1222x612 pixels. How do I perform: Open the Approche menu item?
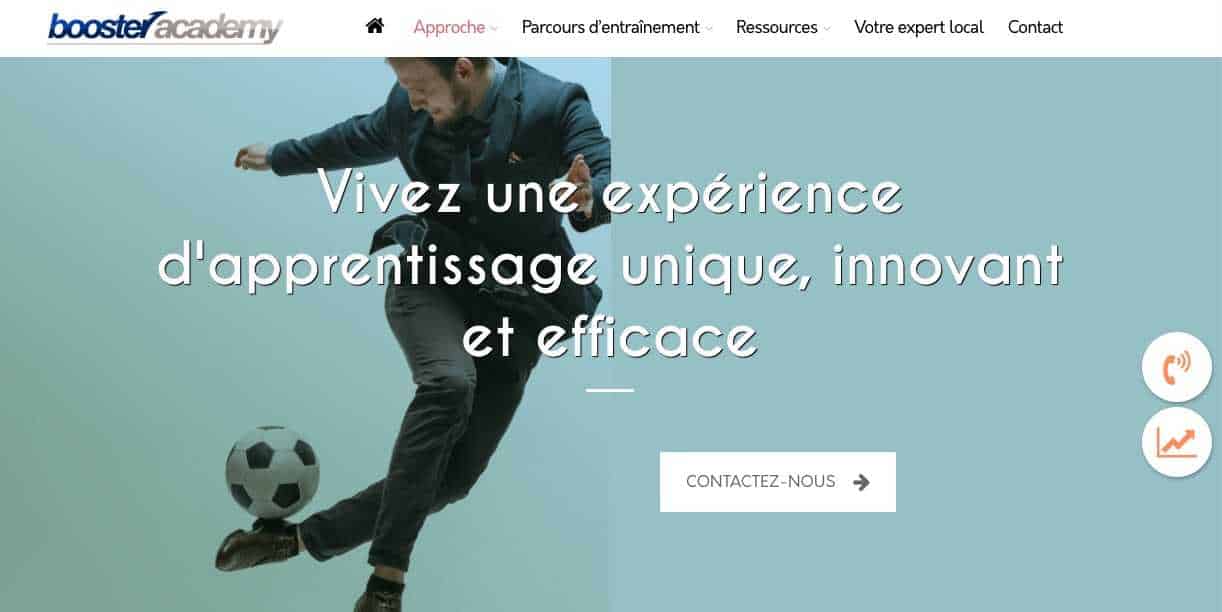click(449, 27)
